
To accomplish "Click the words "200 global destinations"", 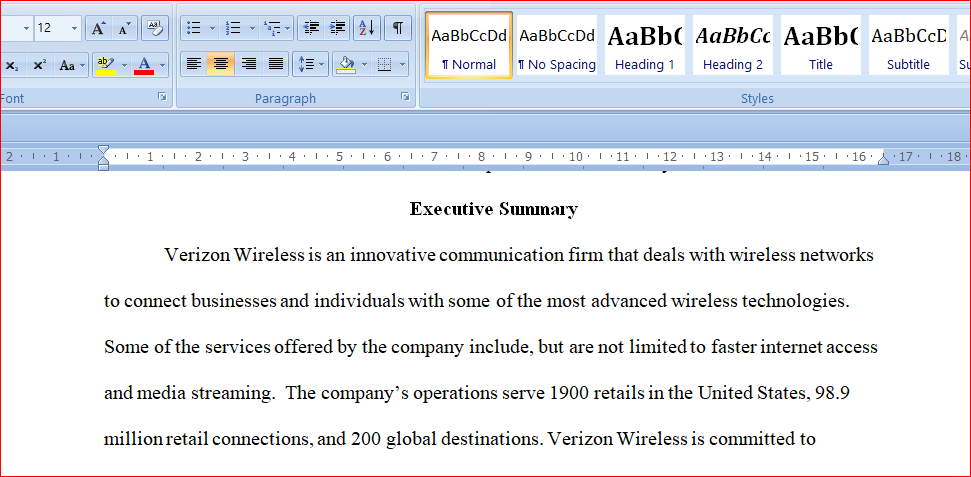I will click(446, 439).
